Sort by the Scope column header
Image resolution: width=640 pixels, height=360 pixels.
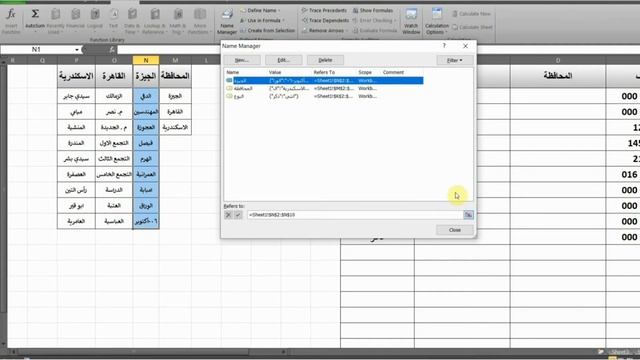[365, 72]
